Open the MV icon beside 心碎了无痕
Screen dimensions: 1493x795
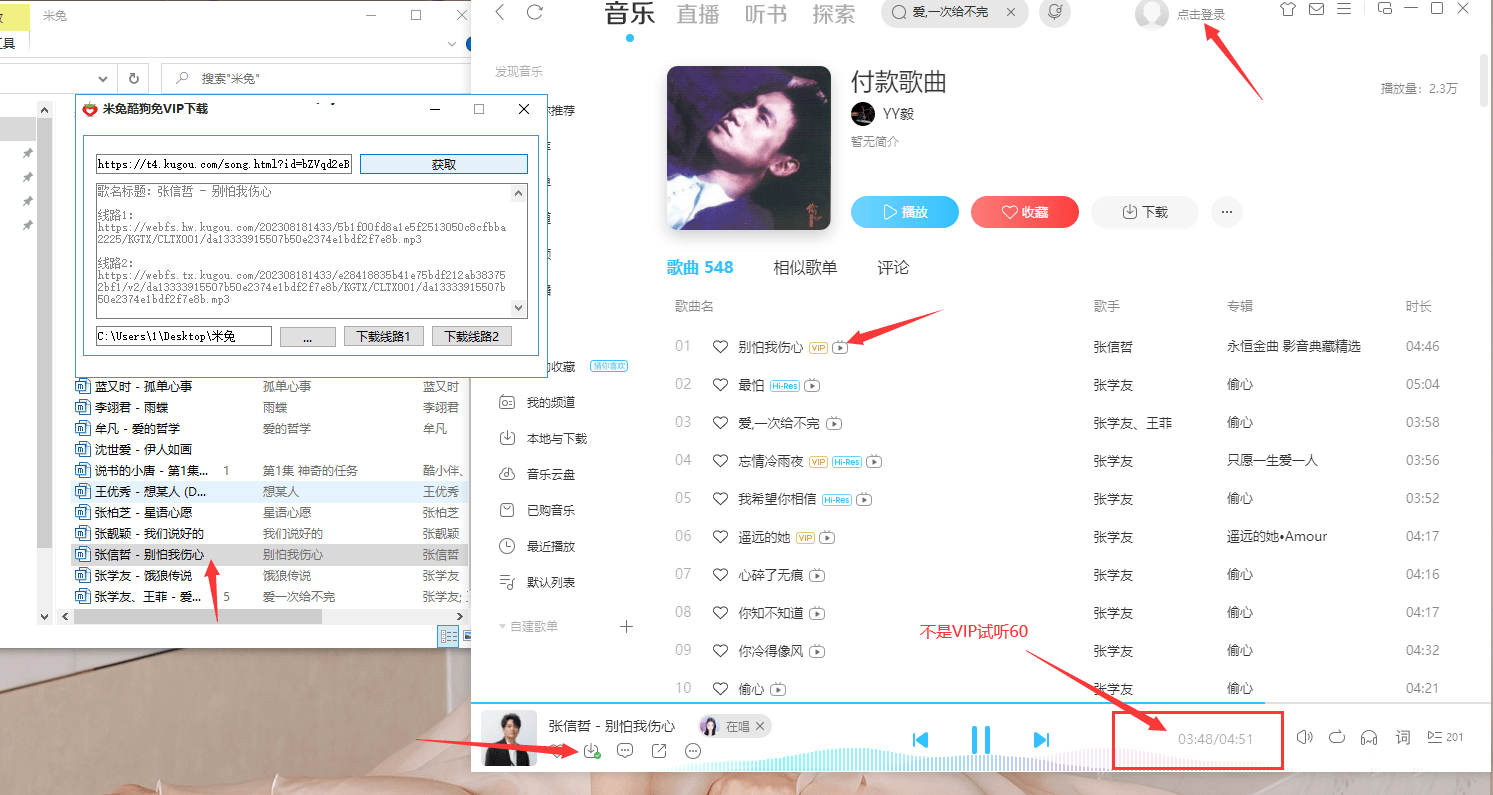pyautogui.click(x=817, y=575)
